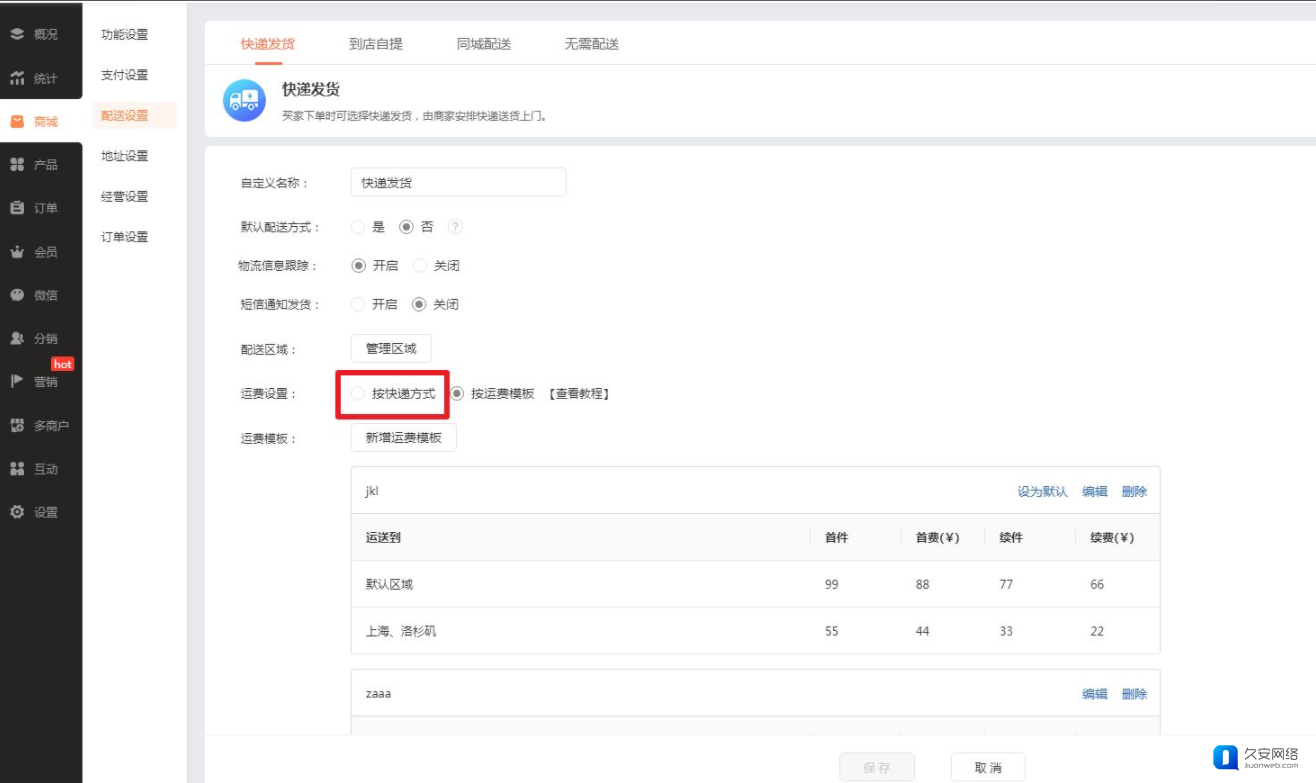Open the 概况 overview sidebar icon

coord(17,34)
